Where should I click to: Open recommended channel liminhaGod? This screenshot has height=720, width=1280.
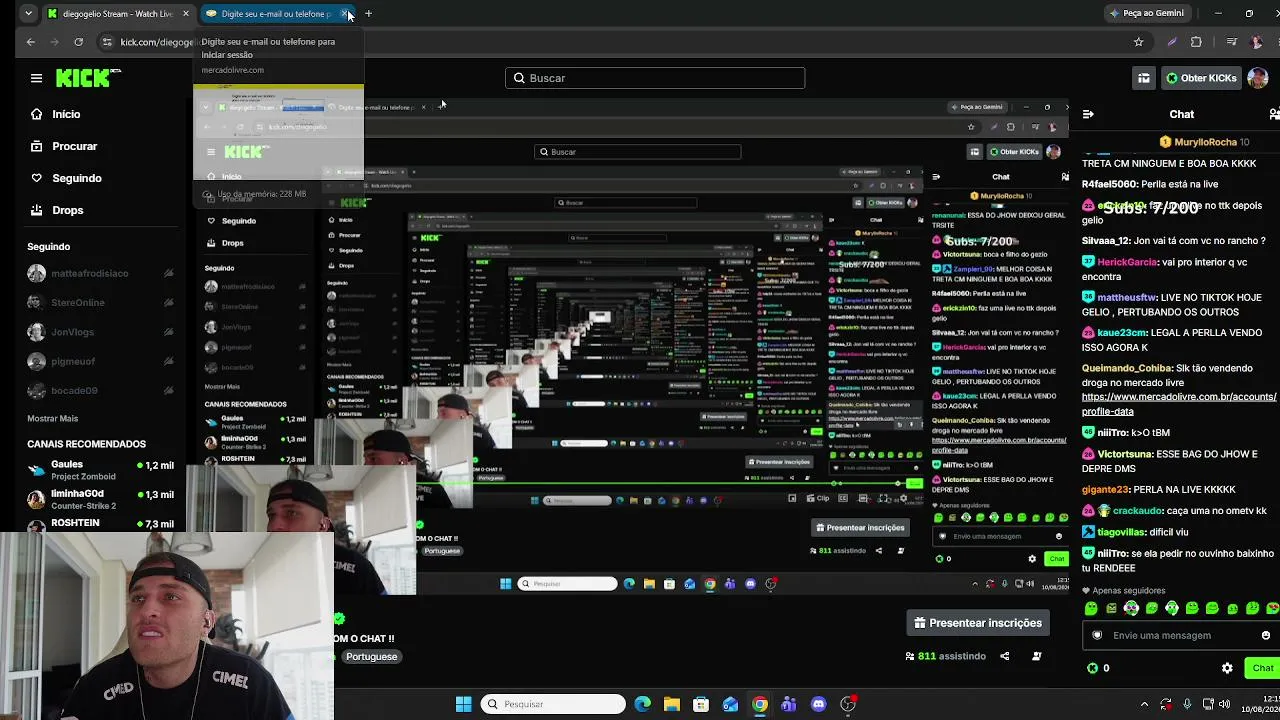(100, 498)
